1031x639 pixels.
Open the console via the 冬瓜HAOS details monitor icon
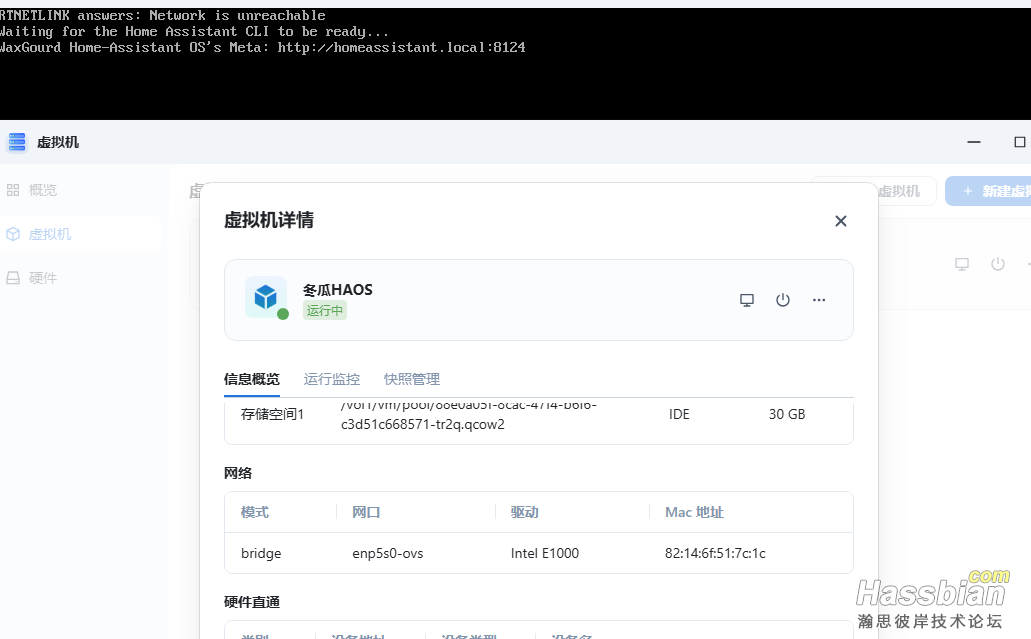click(x=746, y=300)
